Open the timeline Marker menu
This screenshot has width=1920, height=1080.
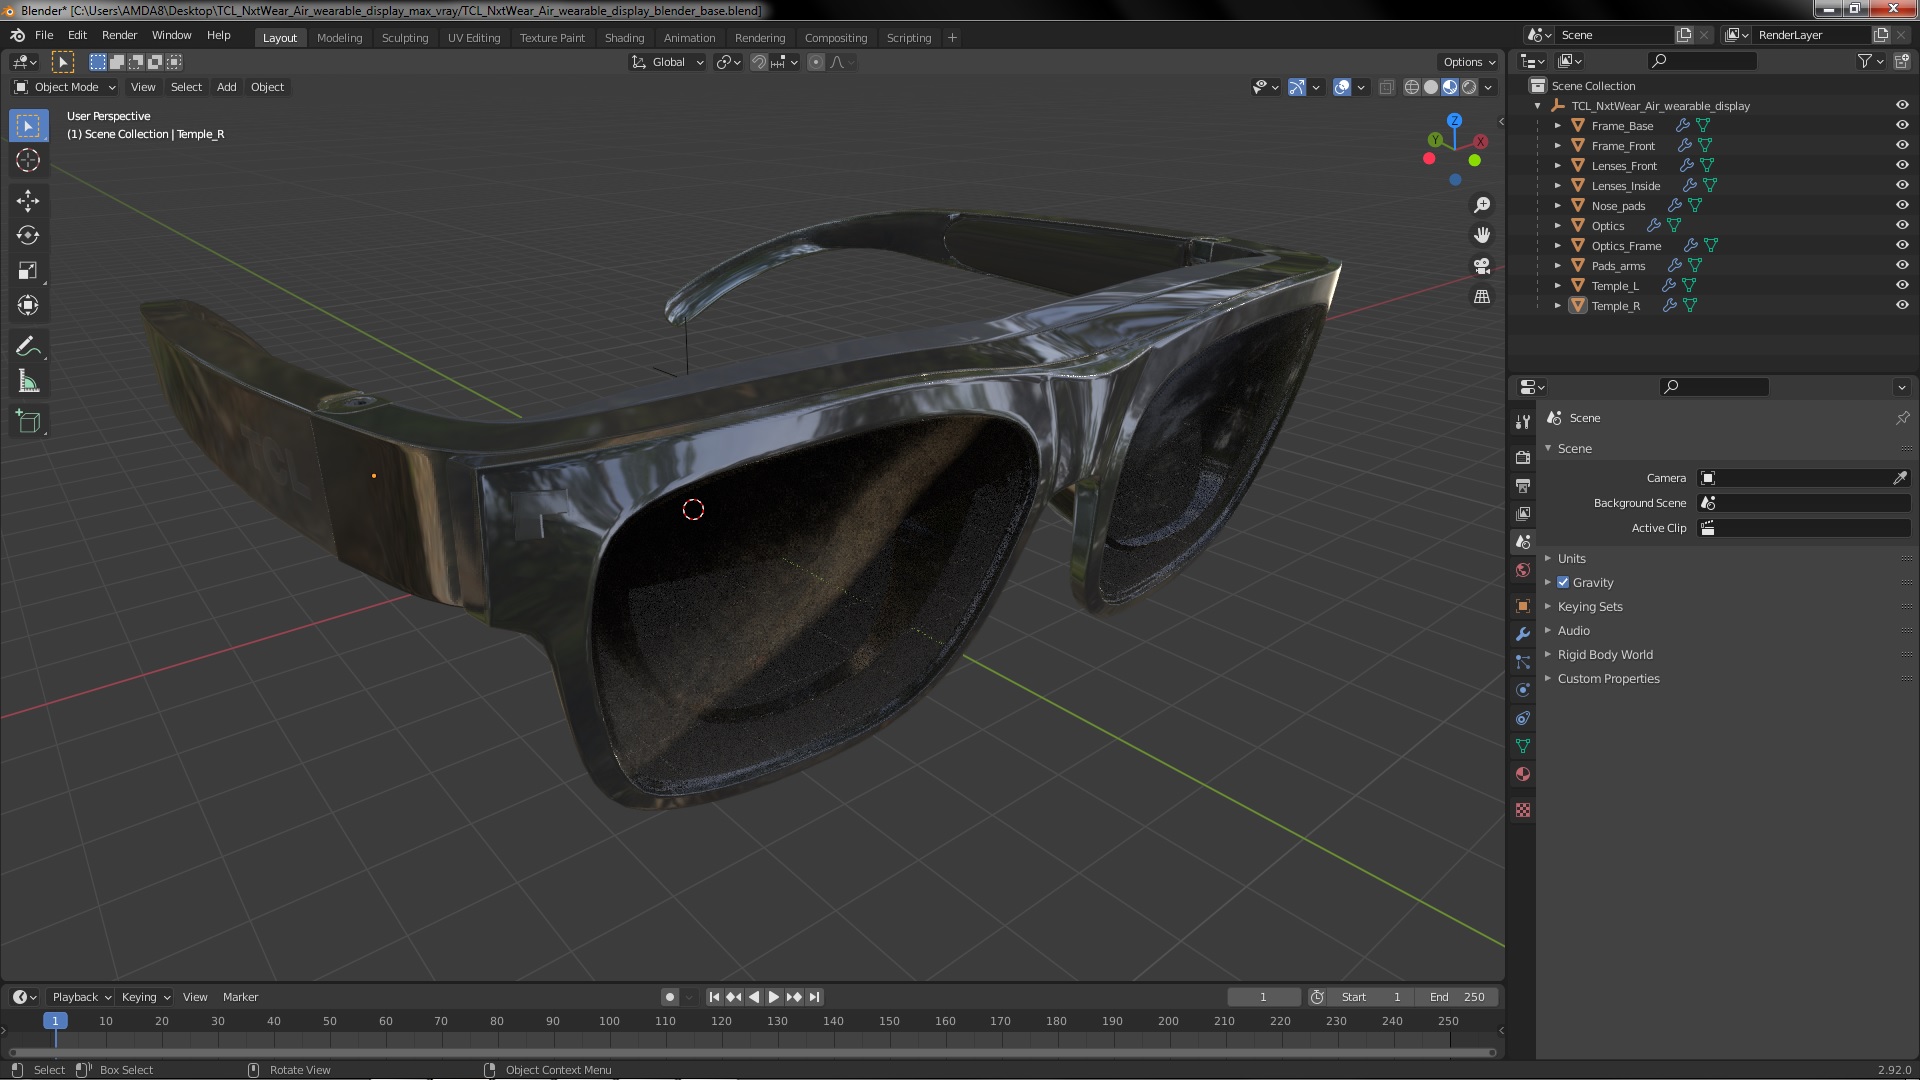(240, 997)
